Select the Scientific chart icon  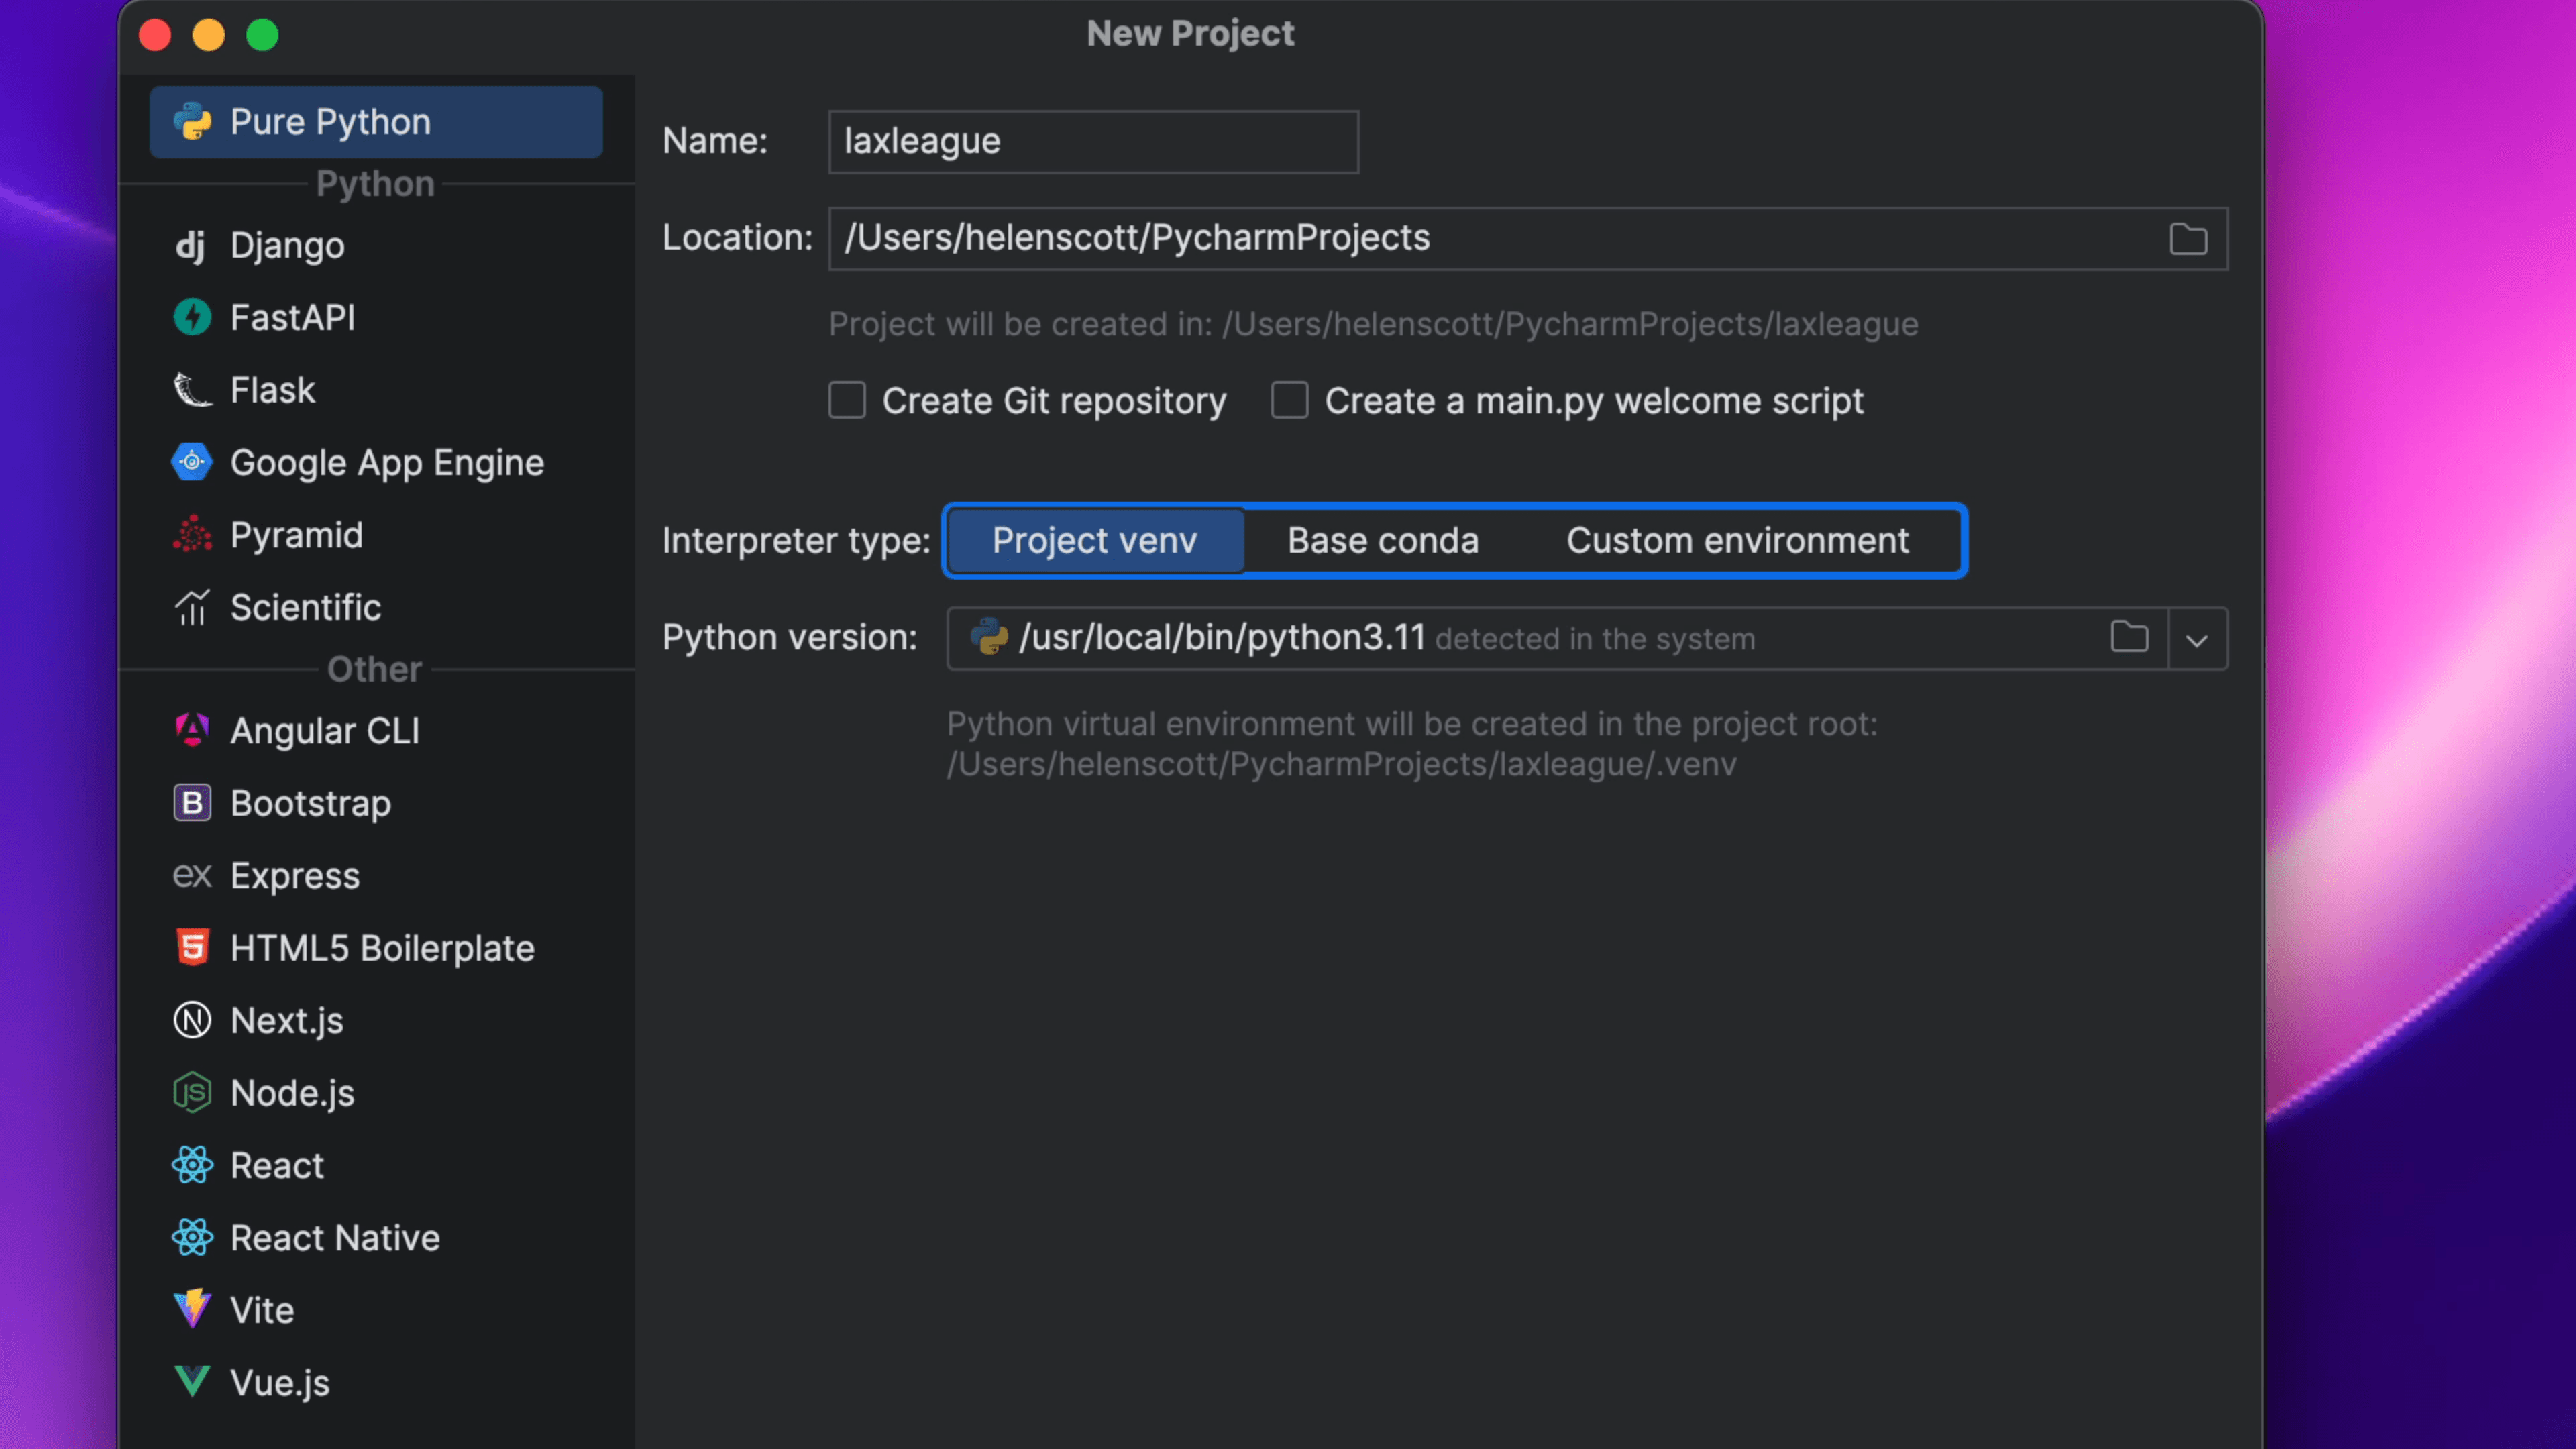(192, 607)
